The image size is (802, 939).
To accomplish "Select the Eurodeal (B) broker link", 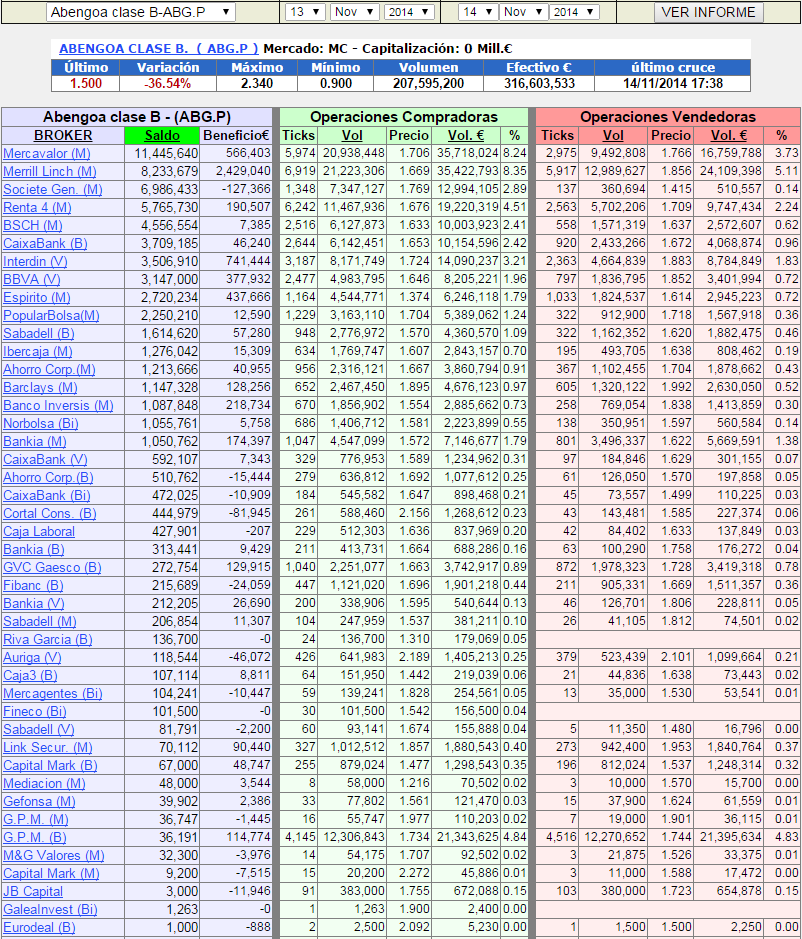I will click(x=39, y=927).
